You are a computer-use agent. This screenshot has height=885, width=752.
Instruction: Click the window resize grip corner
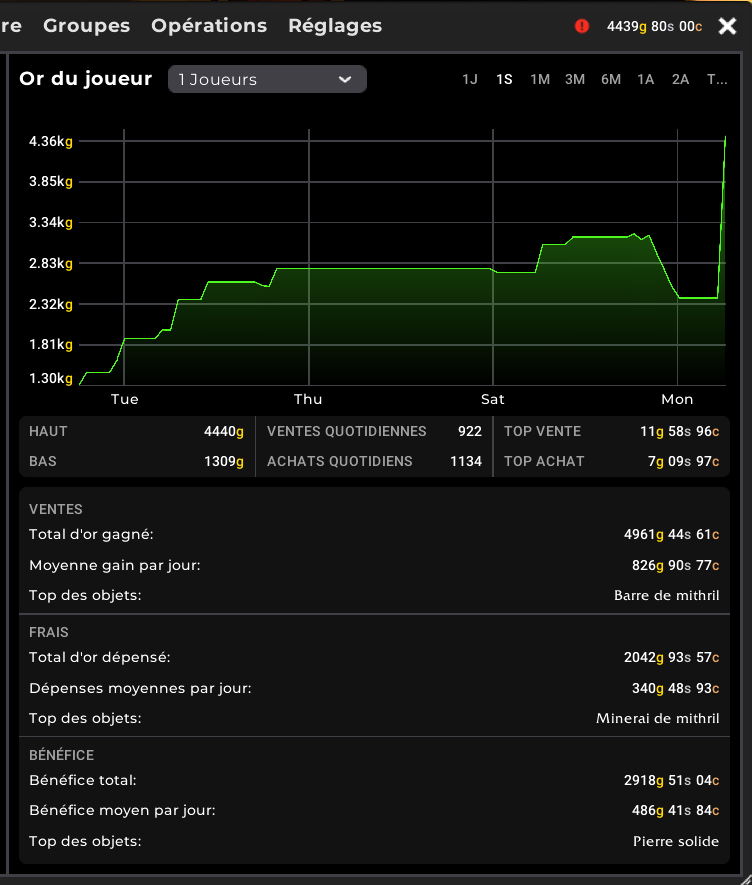coord(746,879)
